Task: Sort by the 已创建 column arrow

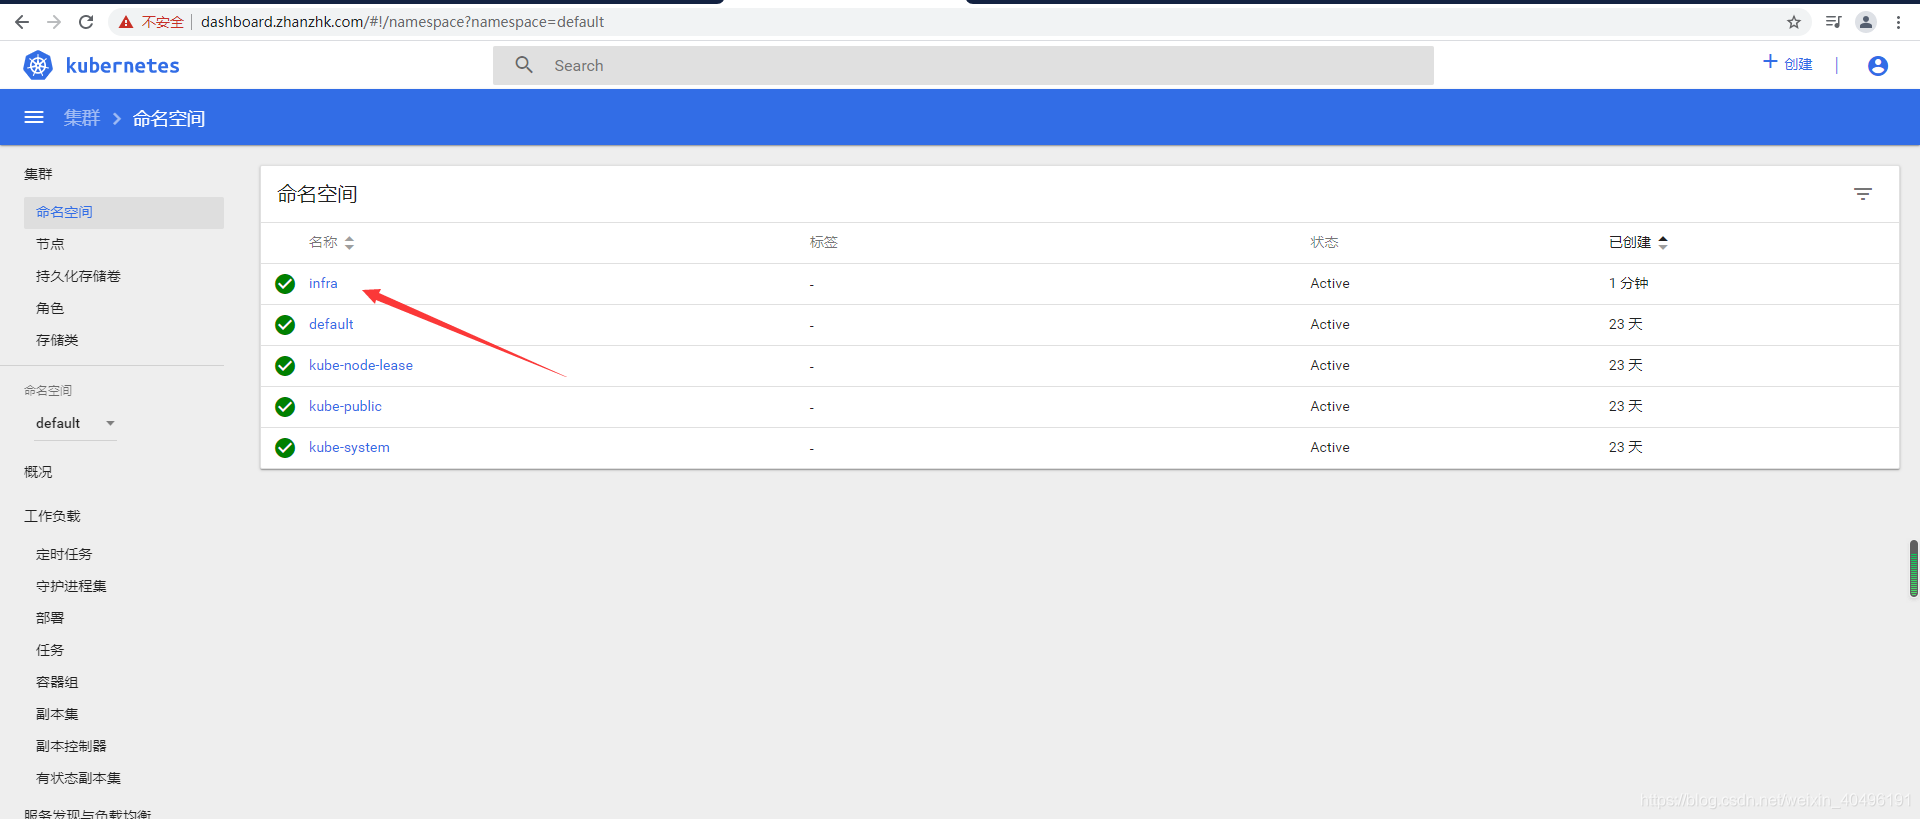Action: tap(1663, 242)
